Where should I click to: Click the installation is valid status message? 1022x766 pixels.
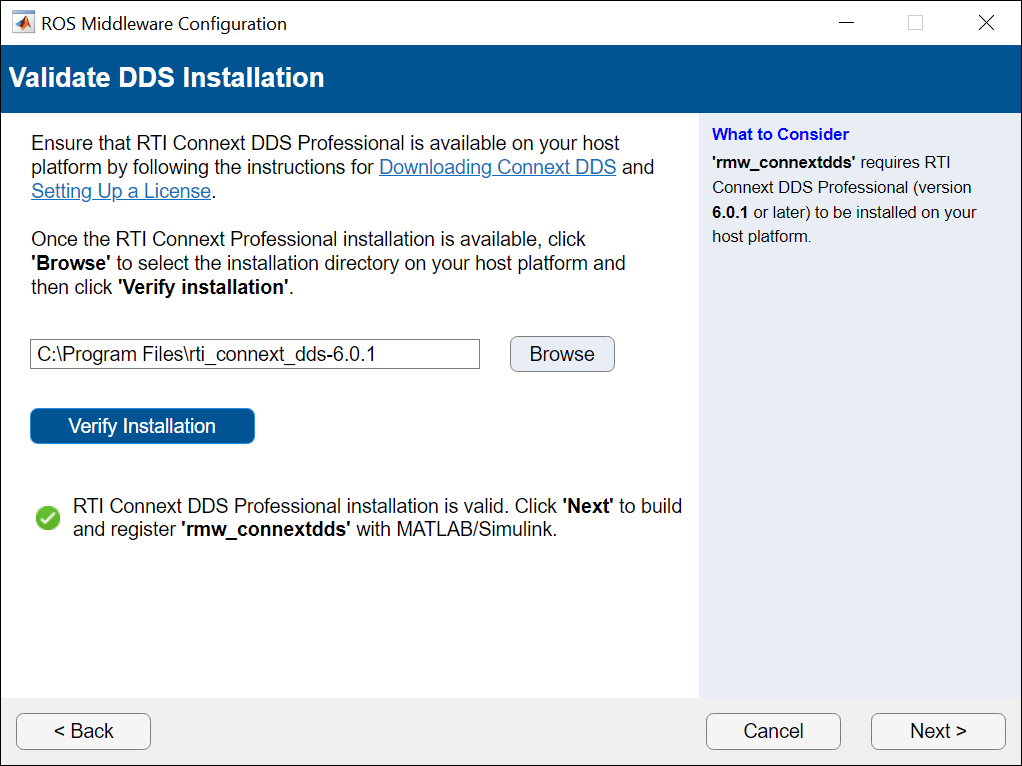[x=377, y=518]
